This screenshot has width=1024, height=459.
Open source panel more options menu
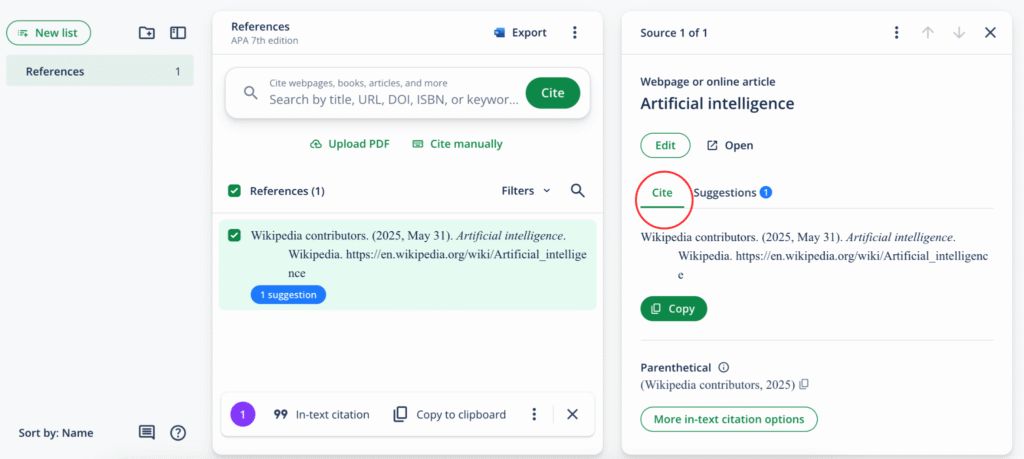click(x=897, y=33)
